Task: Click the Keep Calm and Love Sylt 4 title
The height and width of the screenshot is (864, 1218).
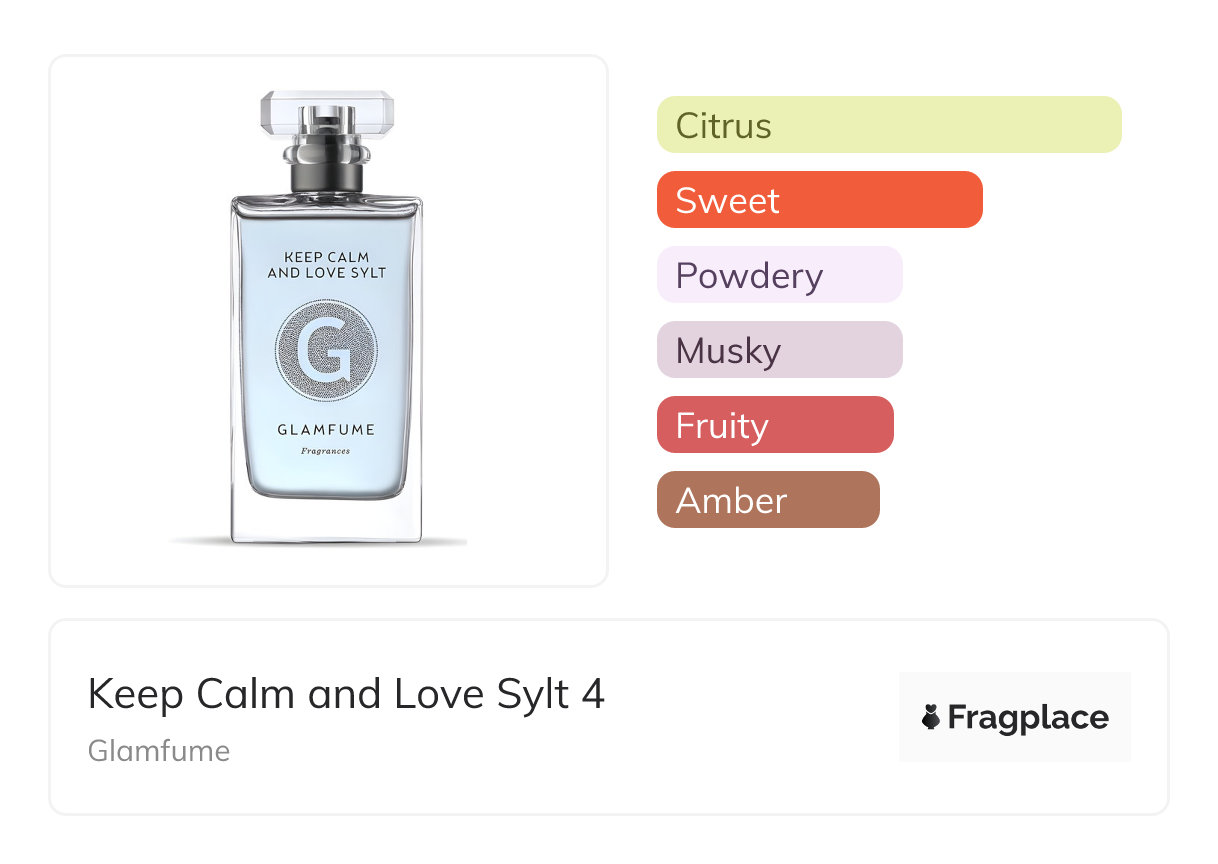Action: coord(346,694)
